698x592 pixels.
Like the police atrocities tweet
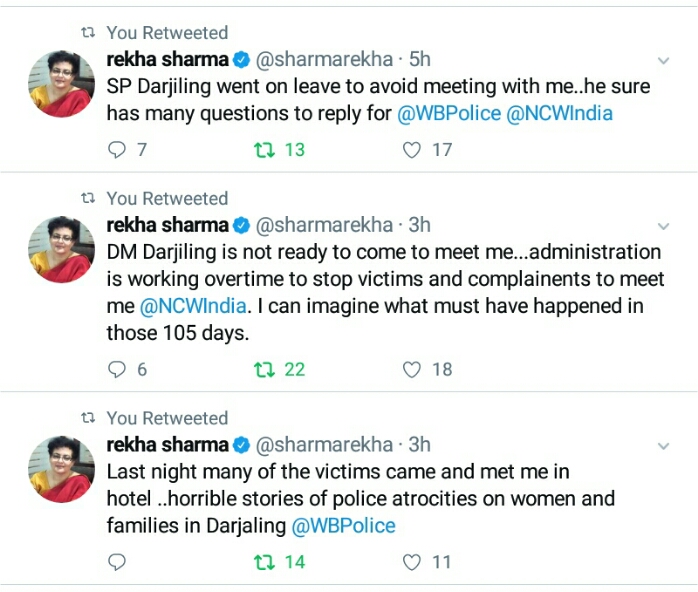coord(412,562)
